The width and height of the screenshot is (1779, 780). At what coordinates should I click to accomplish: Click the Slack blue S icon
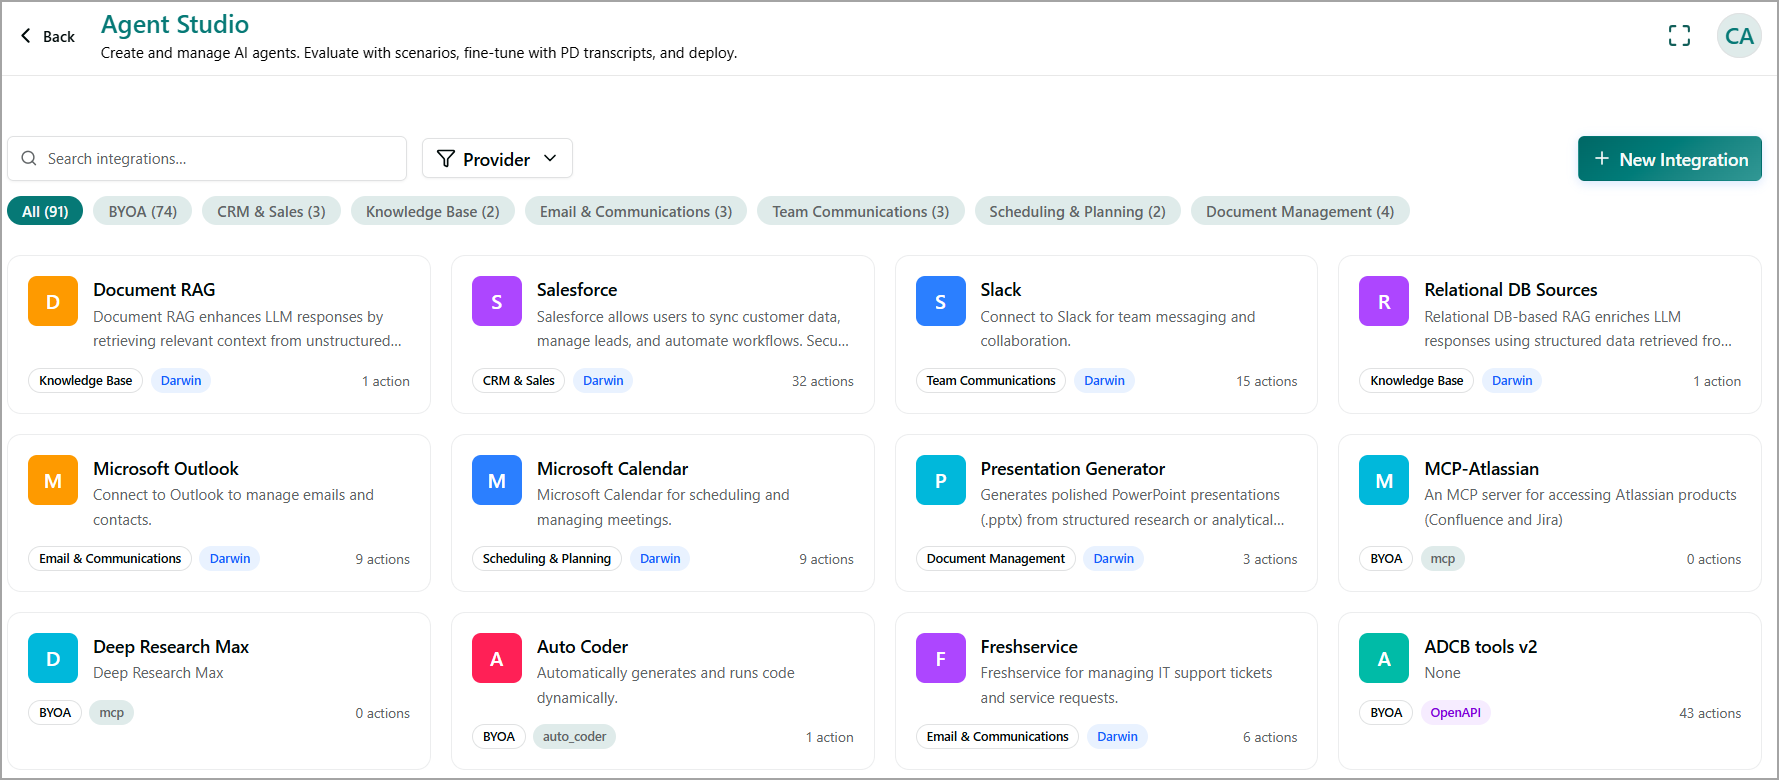click(941, 301)
